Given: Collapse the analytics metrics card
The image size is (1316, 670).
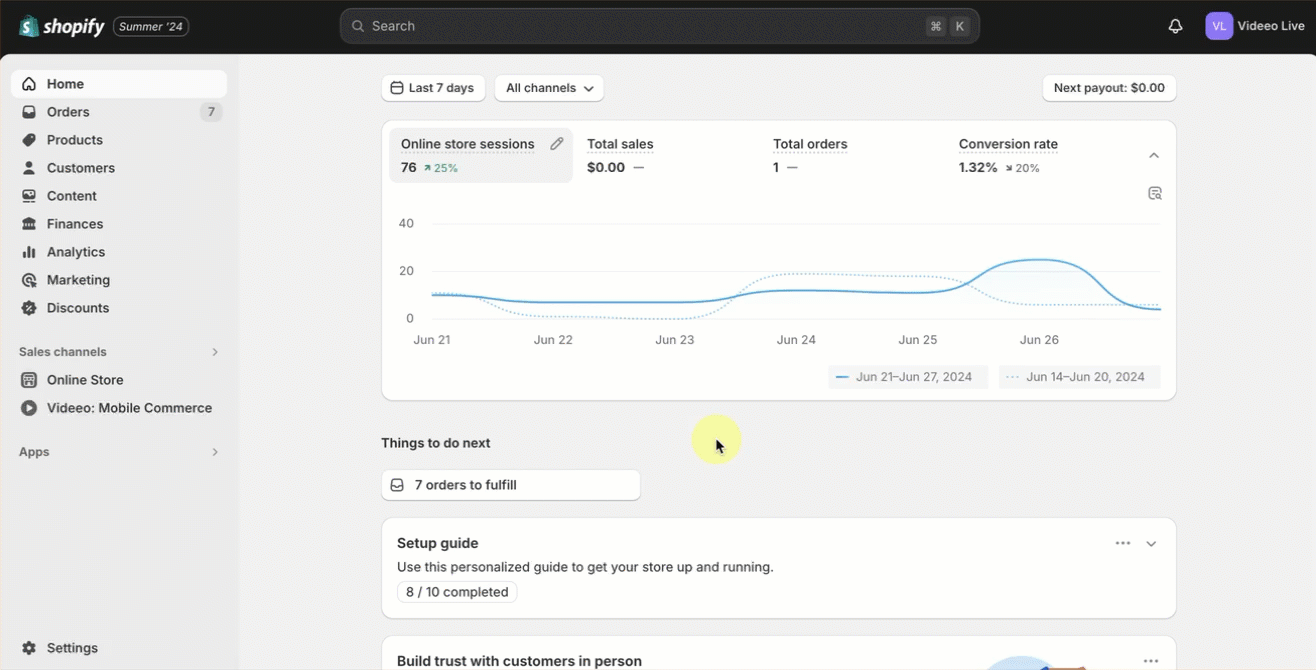Looking at the screenshot, I should pos(1153,155).
